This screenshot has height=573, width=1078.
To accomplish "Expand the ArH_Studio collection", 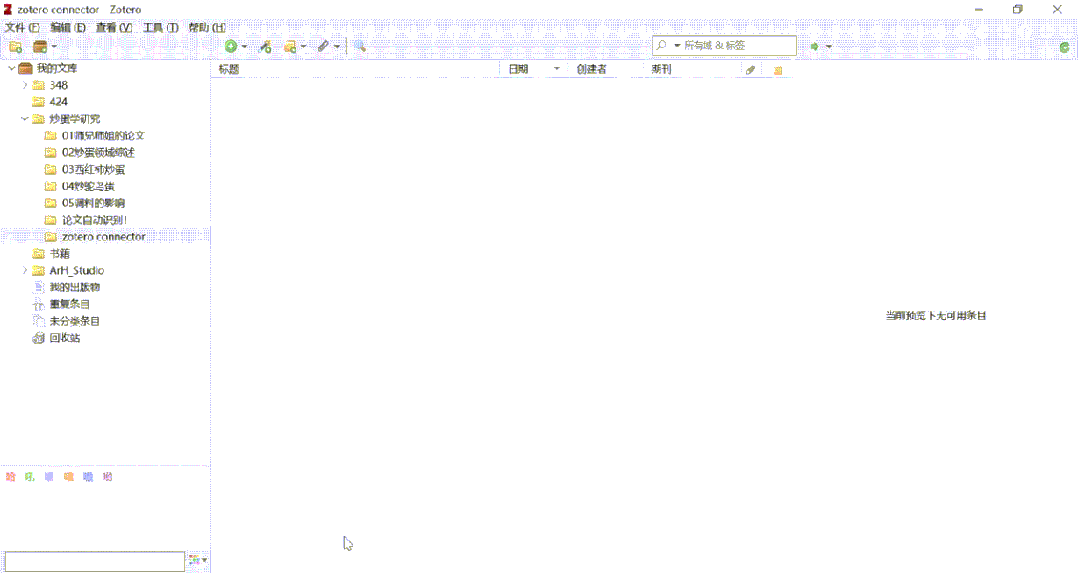I will [25, 270].
